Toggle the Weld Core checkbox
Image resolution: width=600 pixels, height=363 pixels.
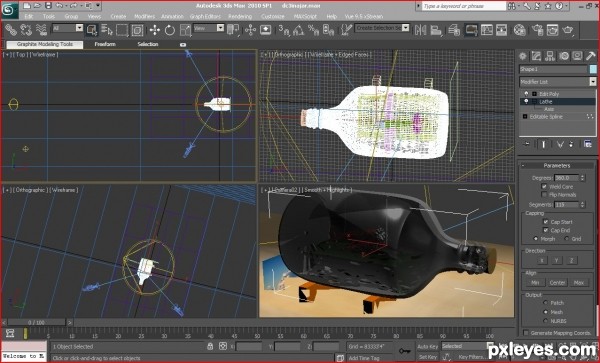pos(544,186)
